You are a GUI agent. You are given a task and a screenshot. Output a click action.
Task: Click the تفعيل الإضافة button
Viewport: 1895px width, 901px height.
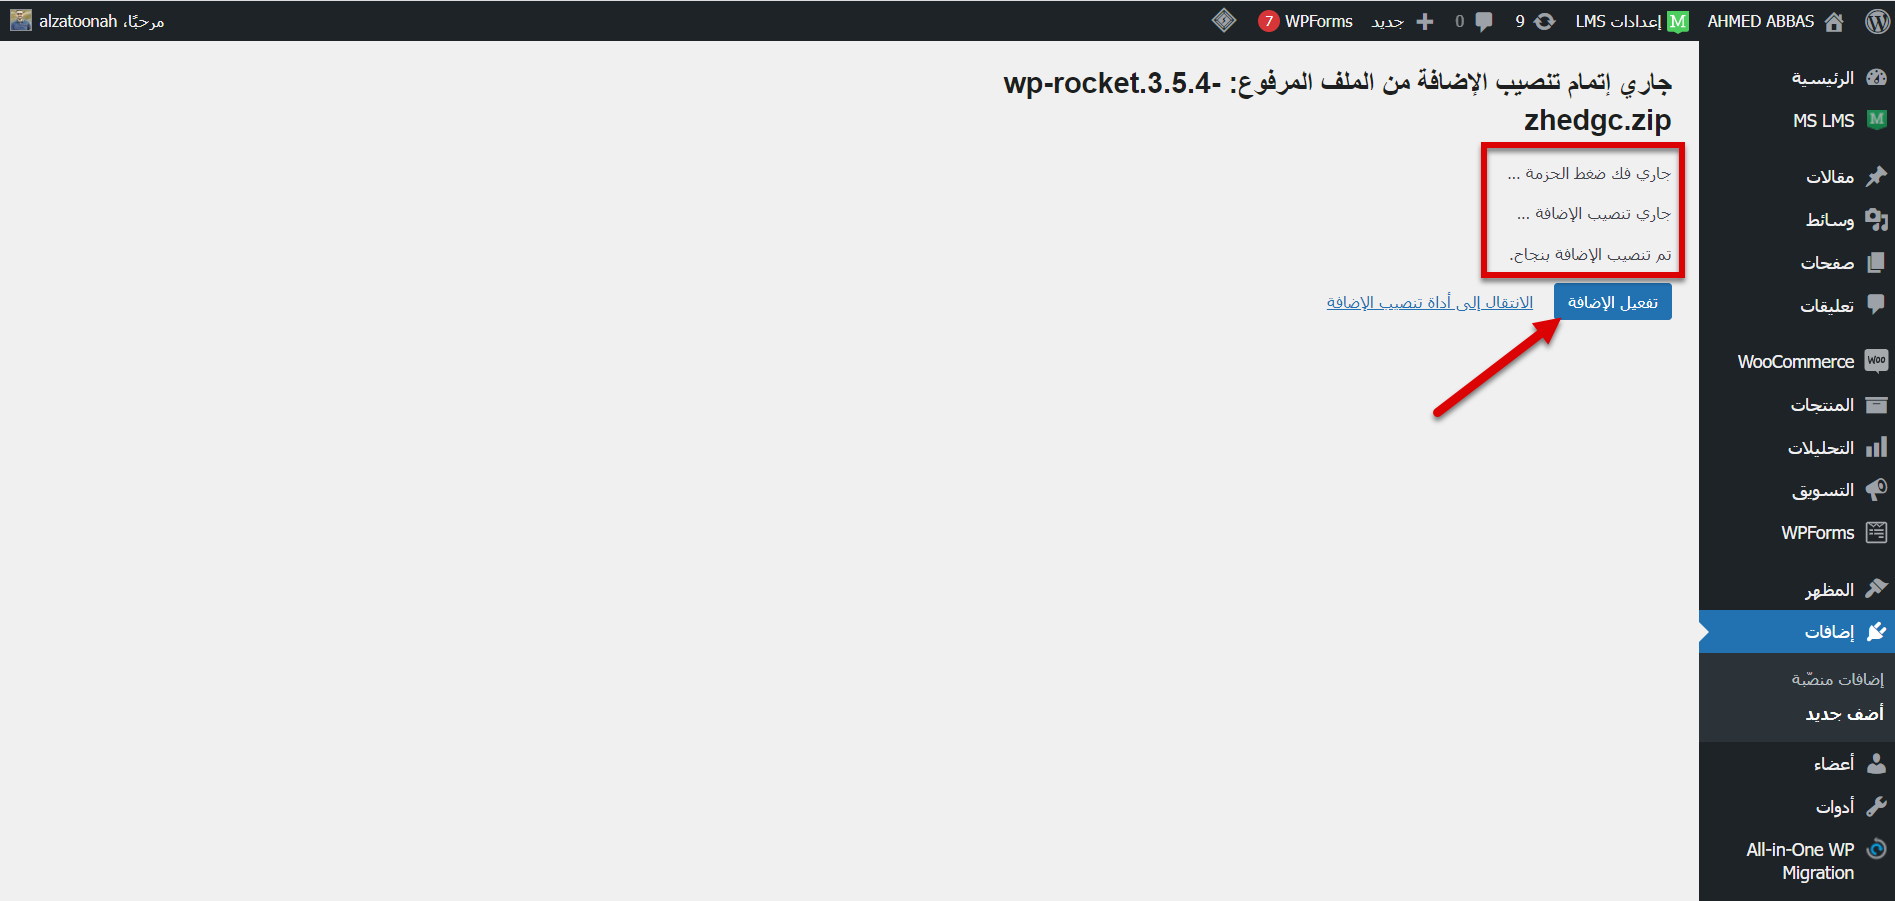tap(1612, 302)
